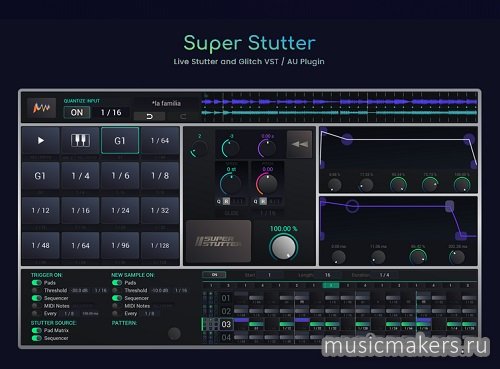Enable New Sample On MIDI Notes switch

click(117, 306)
